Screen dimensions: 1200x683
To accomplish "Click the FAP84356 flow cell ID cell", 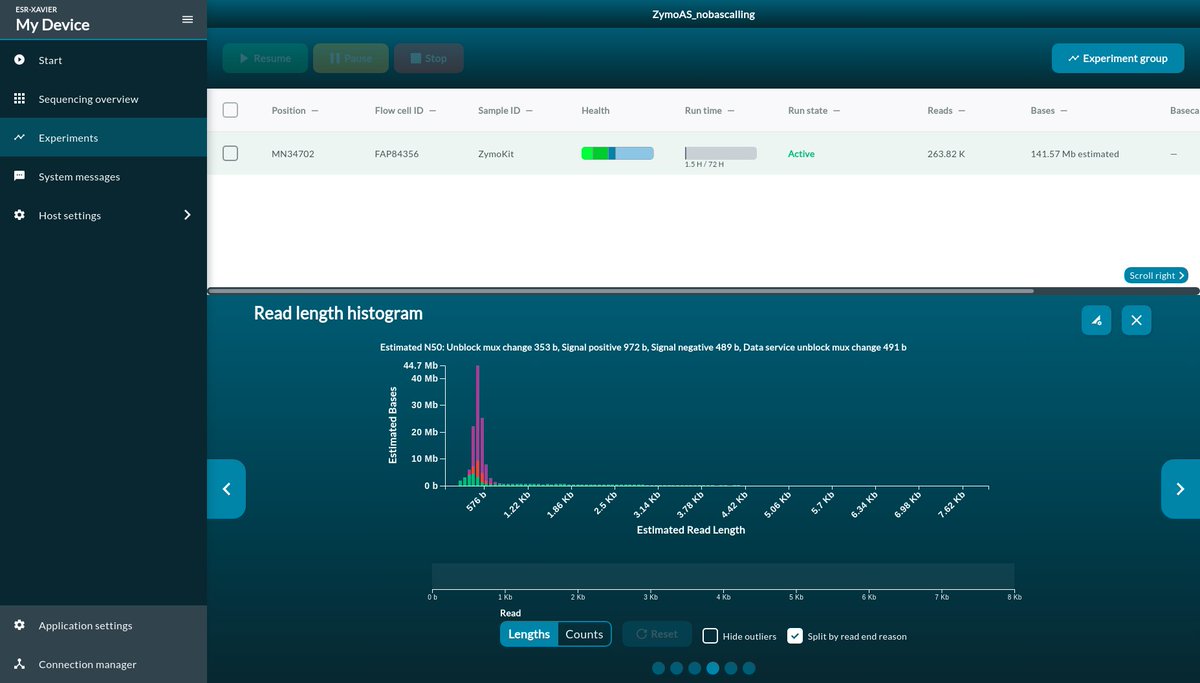I will (397, 154).
